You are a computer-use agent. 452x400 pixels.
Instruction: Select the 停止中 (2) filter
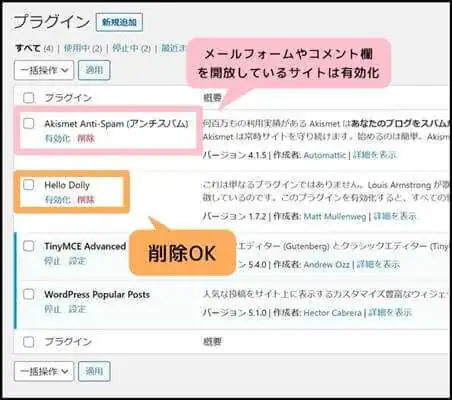(x=131, y=48)
